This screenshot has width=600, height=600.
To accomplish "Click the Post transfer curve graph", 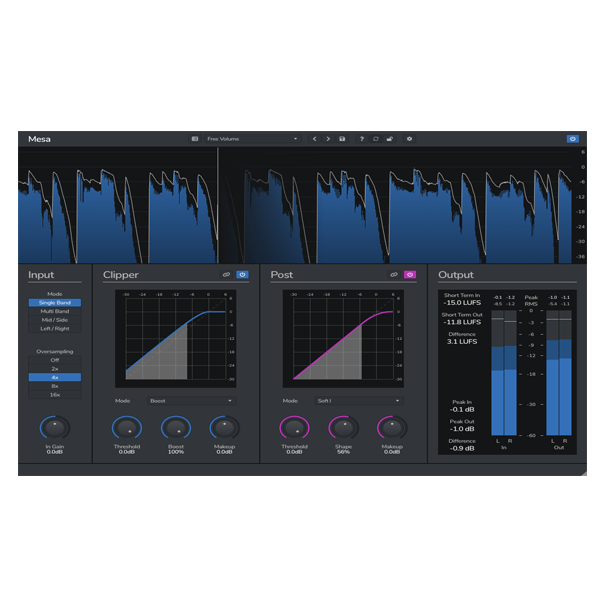I will (343, 336).
